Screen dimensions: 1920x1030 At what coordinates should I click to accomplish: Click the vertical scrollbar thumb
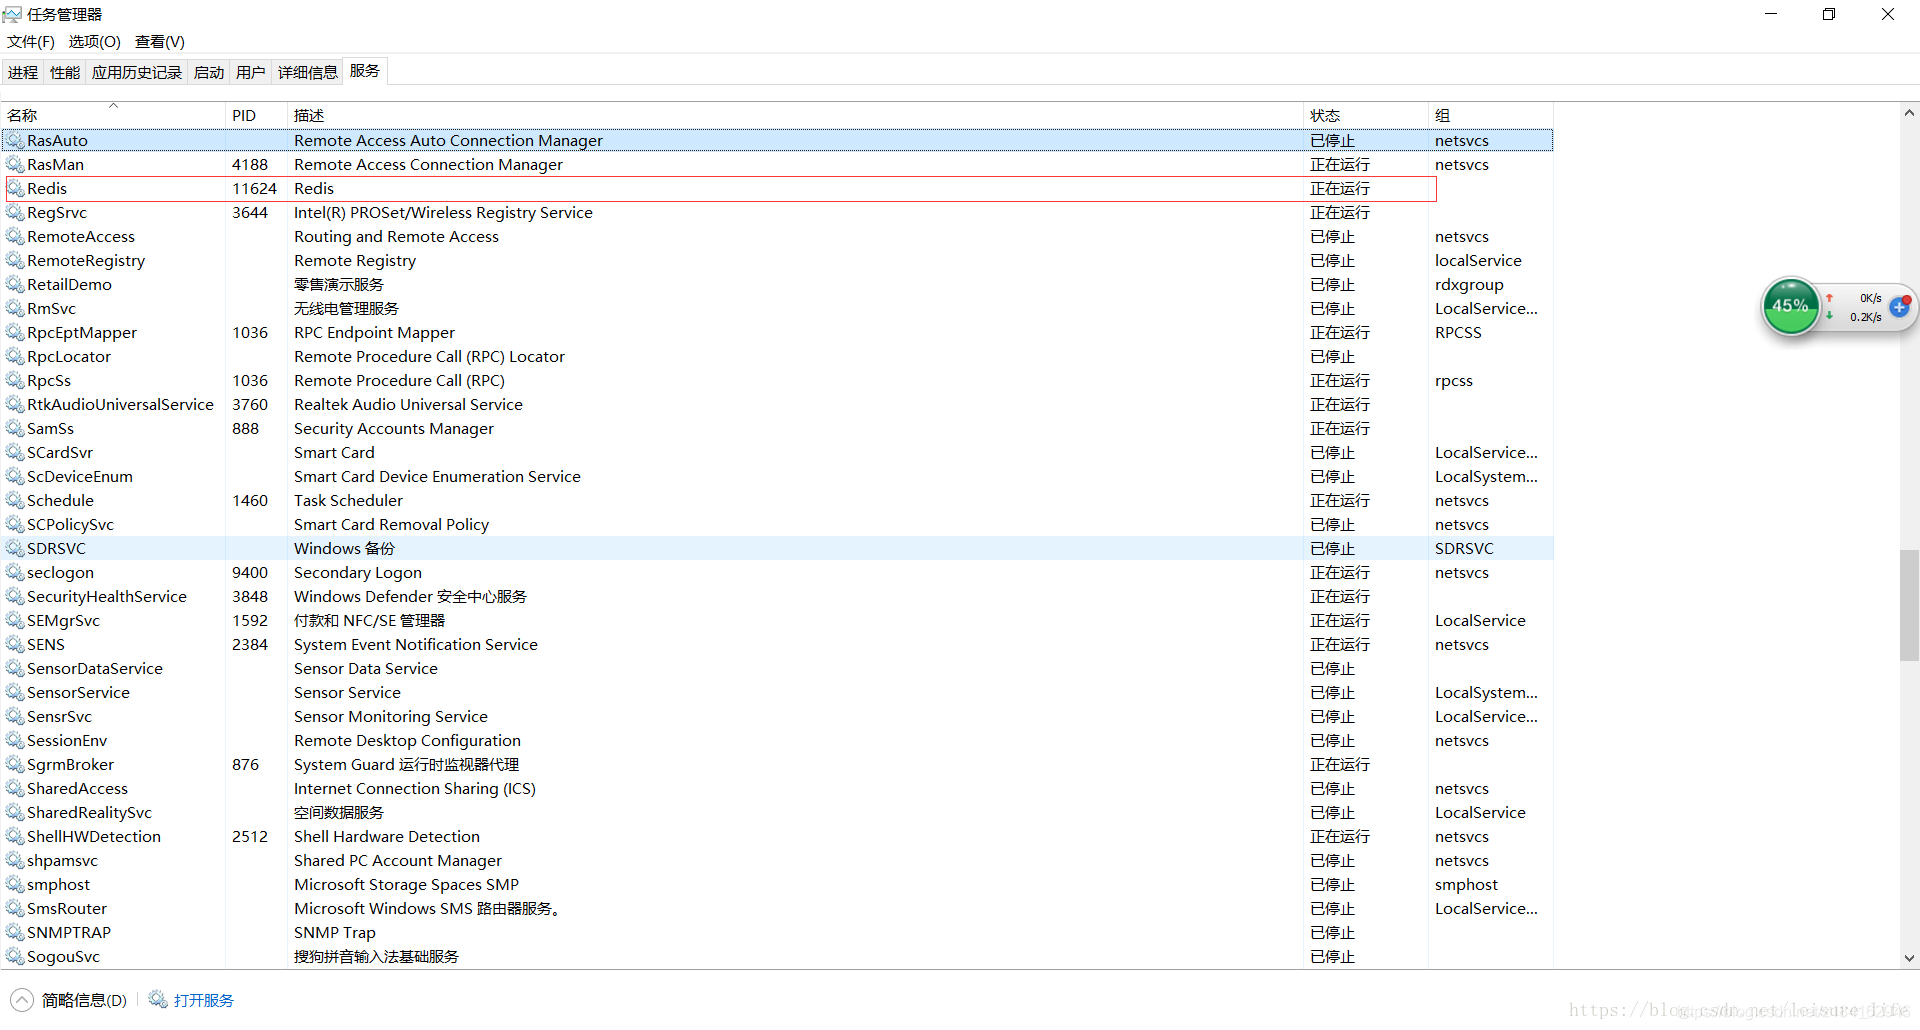pyautogui.click(x=1909, y=605)
